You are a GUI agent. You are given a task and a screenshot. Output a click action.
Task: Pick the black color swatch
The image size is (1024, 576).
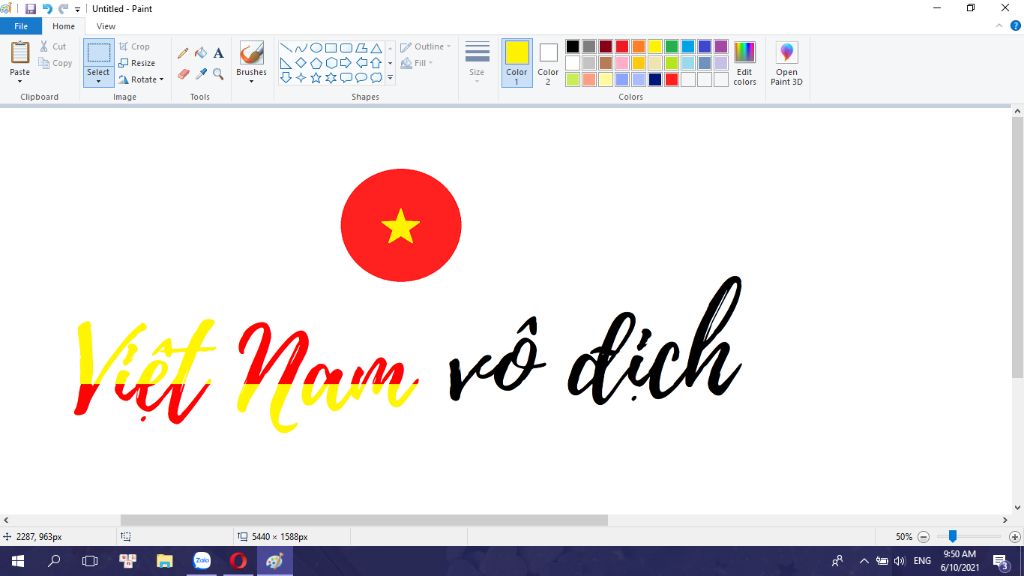pyautogui.click(x=573, y=46)
